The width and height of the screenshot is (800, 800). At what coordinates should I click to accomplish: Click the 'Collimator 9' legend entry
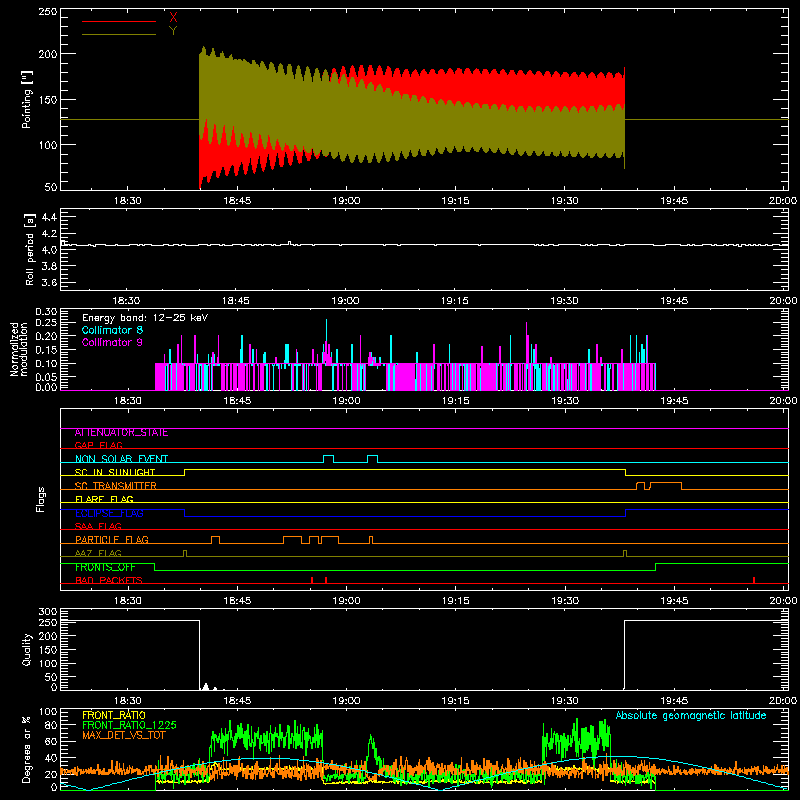(x=112, y=342)
